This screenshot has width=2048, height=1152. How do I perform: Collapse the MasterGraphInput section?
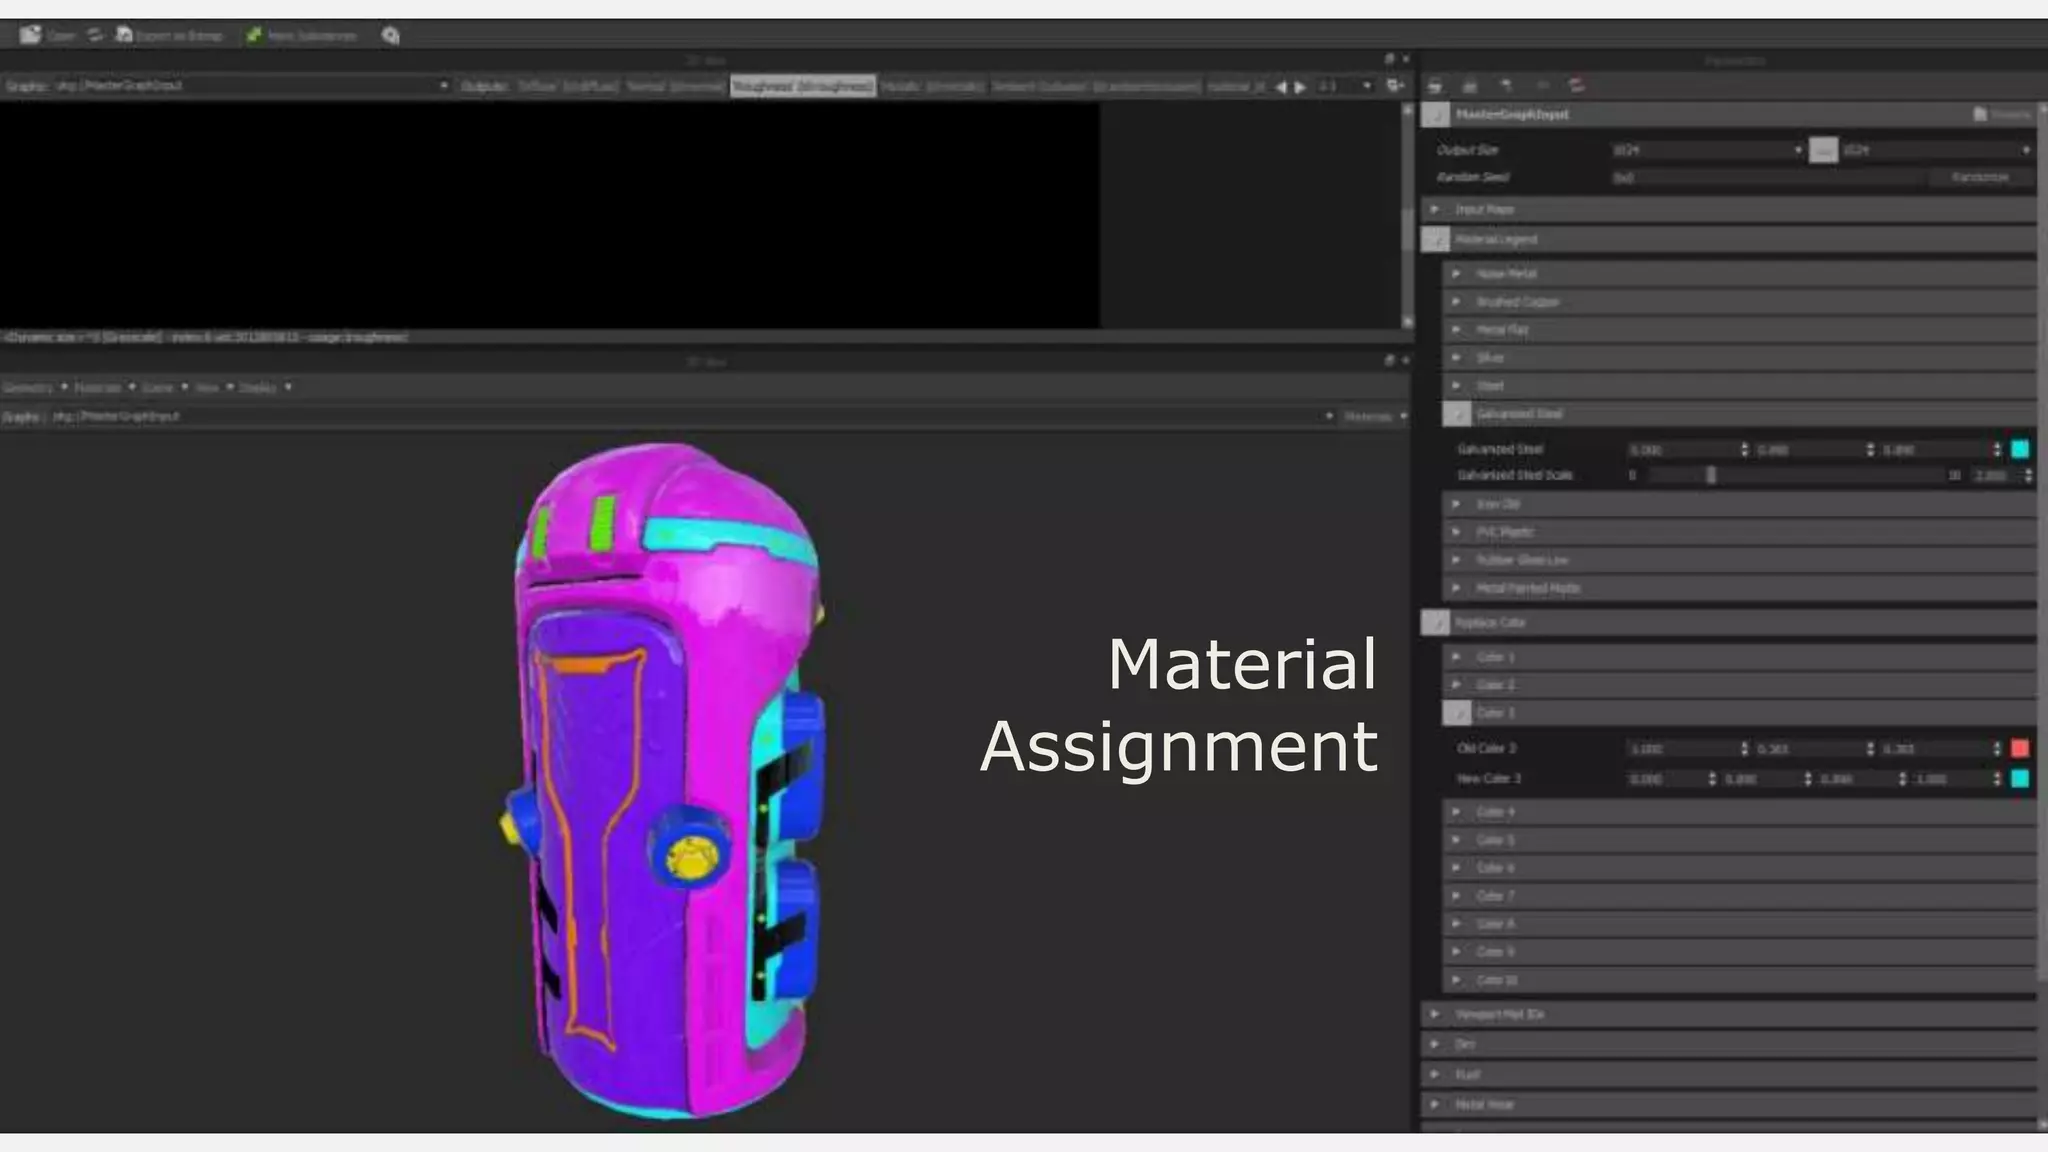click(x=1436, y=115)
